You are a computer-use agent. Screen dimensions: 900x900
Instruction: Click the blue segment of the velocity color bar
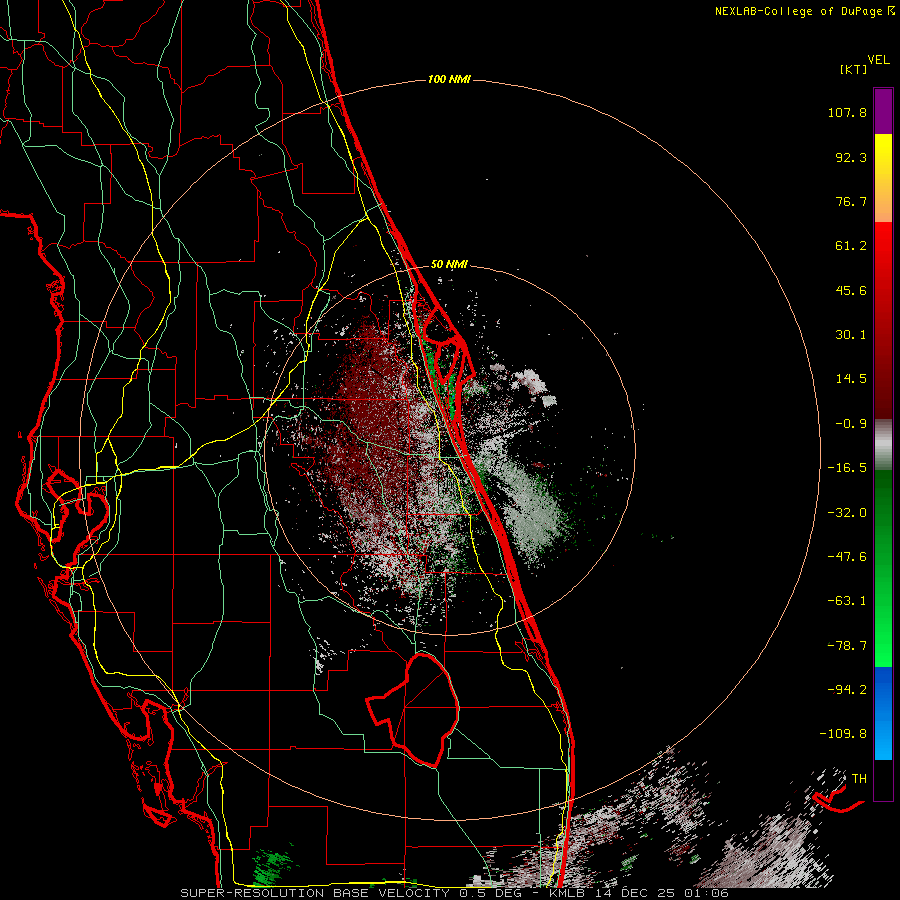[x=883, y=713]
